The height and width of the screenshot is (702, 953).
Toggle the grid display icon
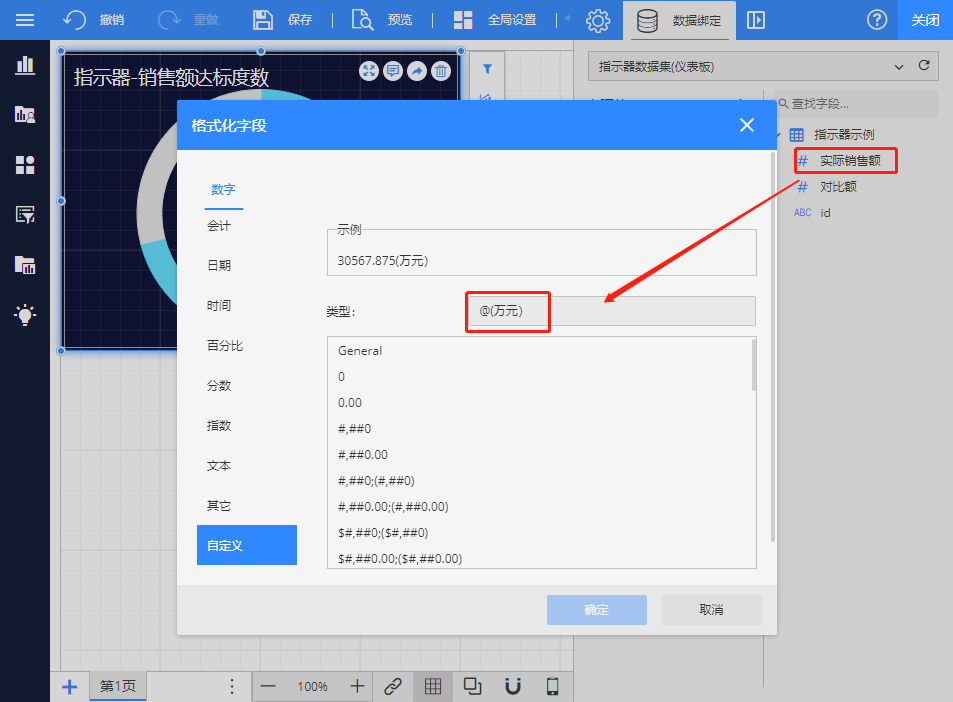pos(433,686)
